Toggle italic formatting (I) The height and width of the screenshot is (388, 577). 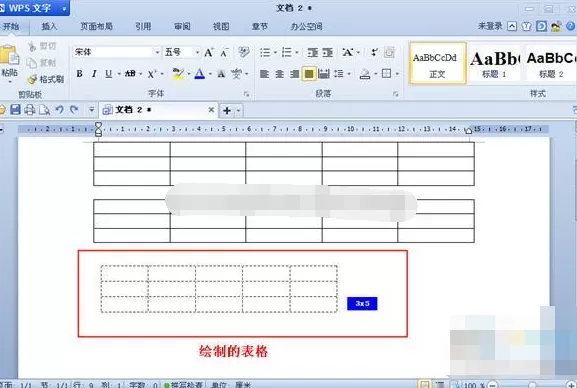94,74
